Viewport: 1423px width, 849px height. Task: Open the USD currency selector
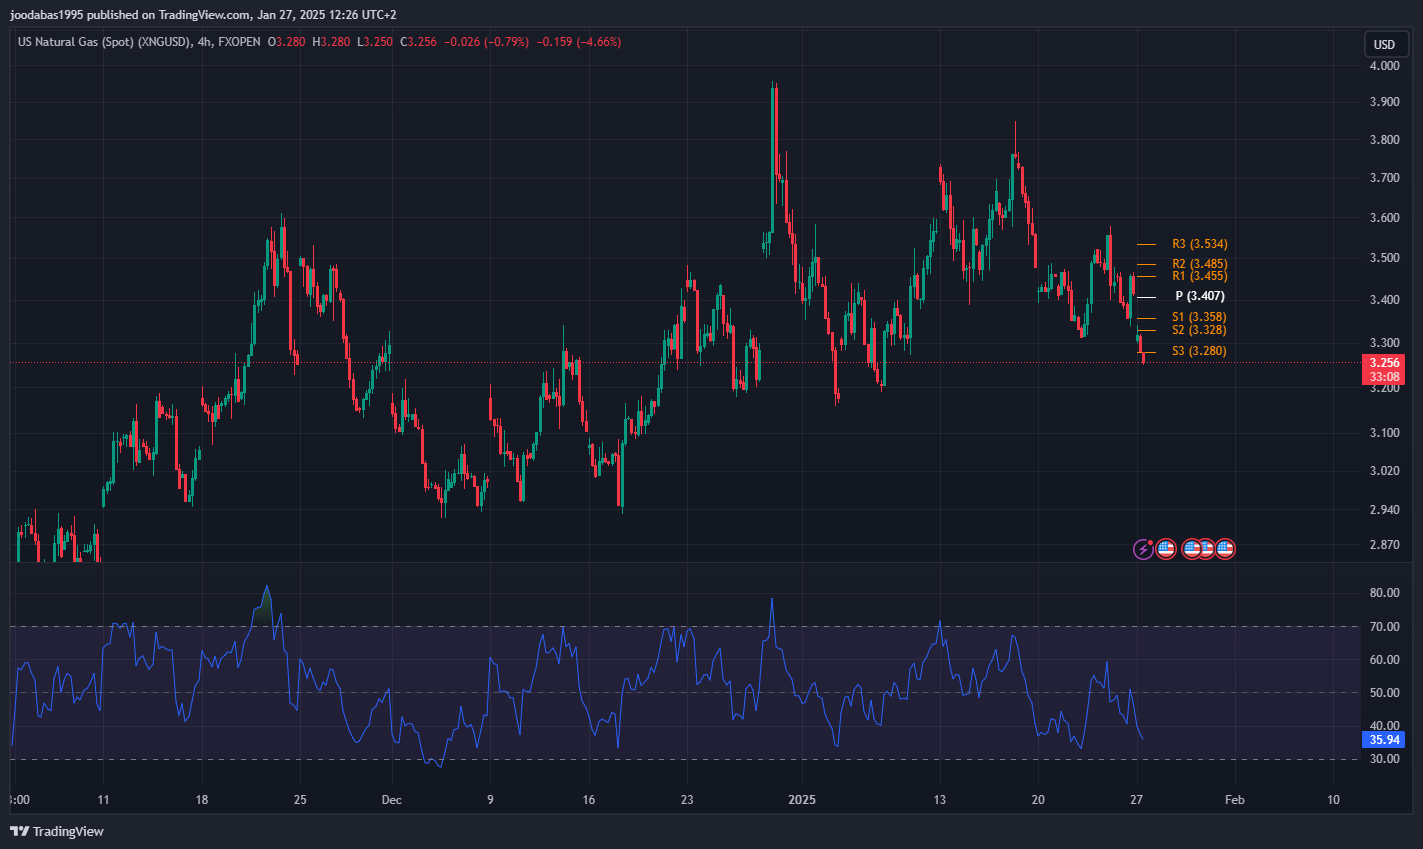pos(1384,44)
